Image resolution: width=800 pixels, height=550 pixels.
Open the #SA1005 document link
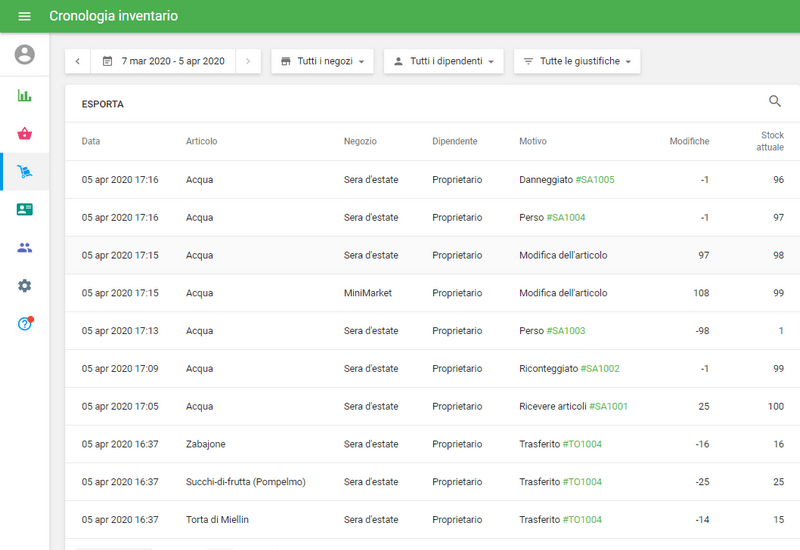coord(595,180)
